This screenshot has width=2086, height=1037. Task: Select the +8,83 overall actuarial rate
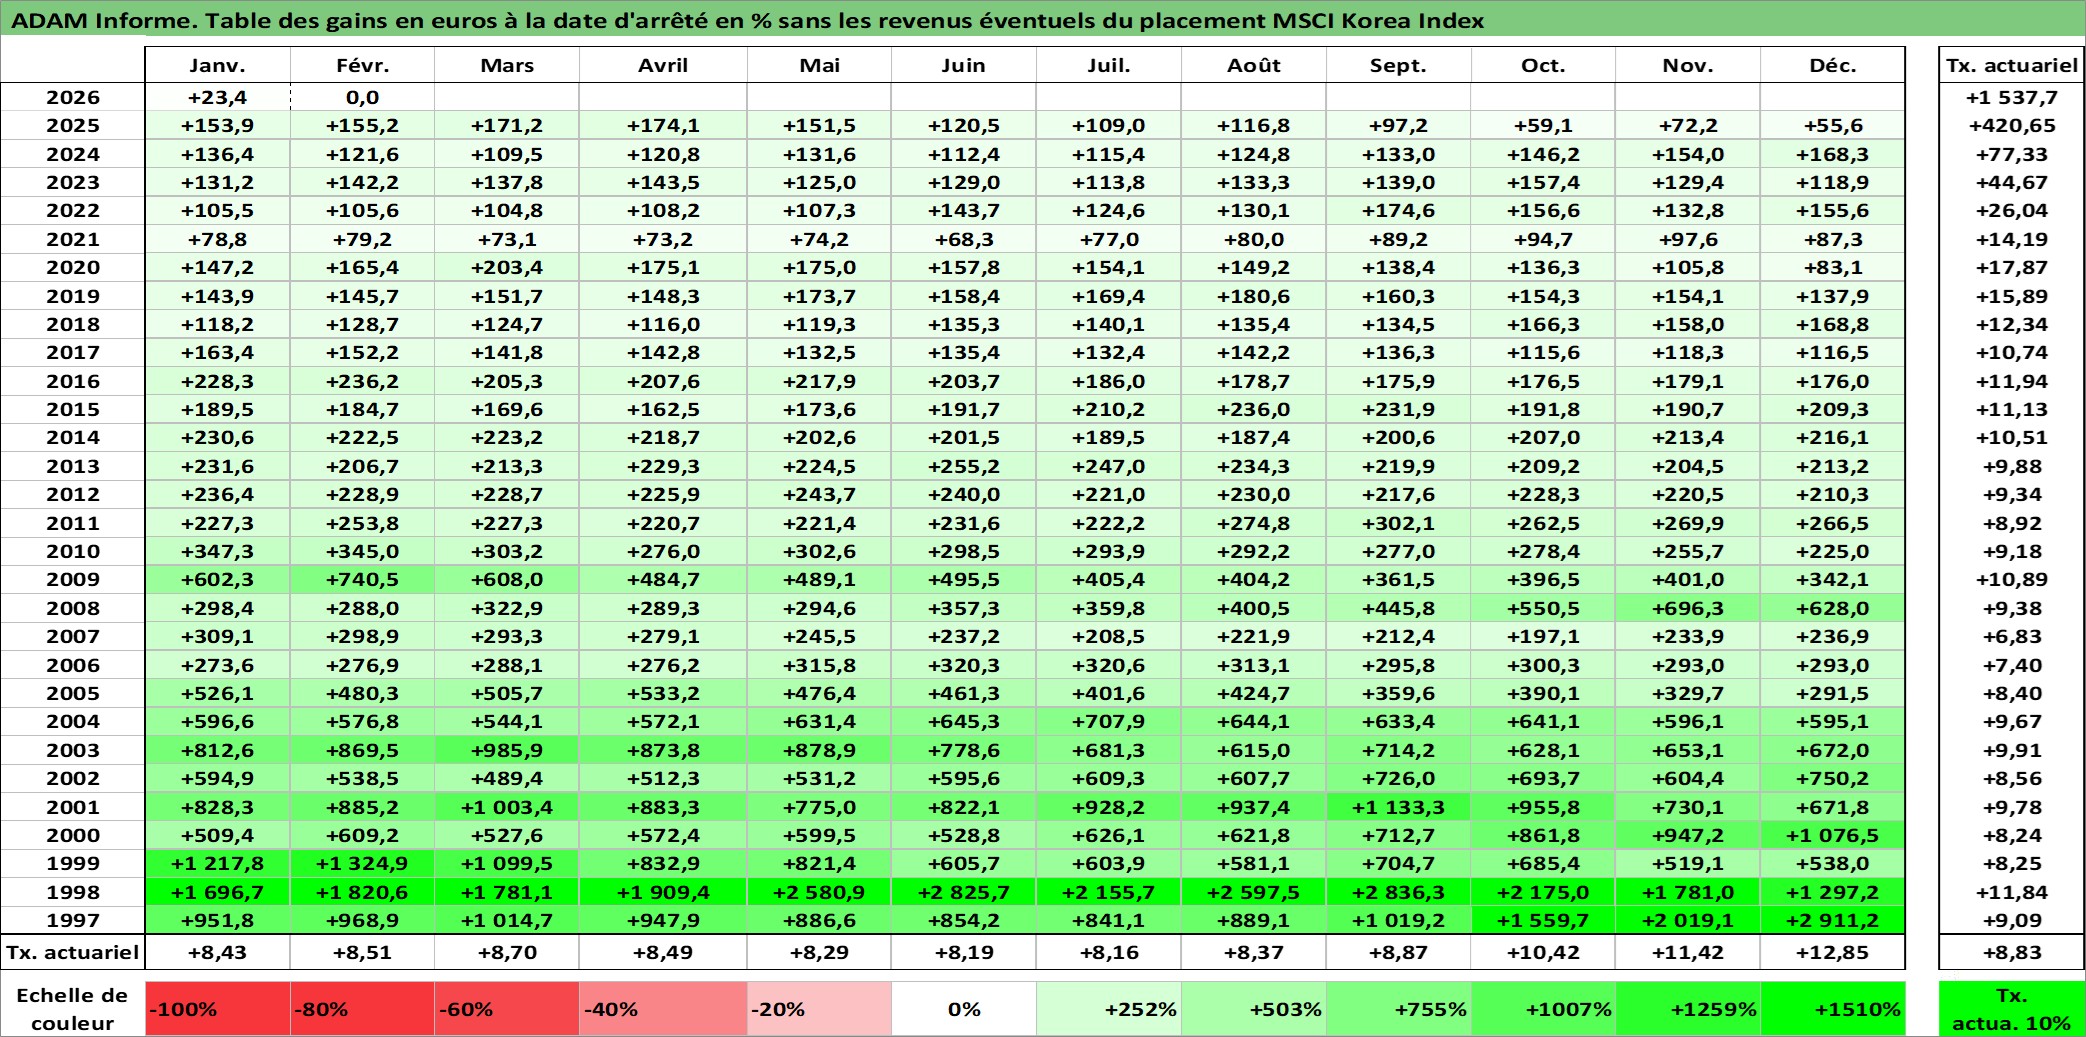[x=2012, y=952]
